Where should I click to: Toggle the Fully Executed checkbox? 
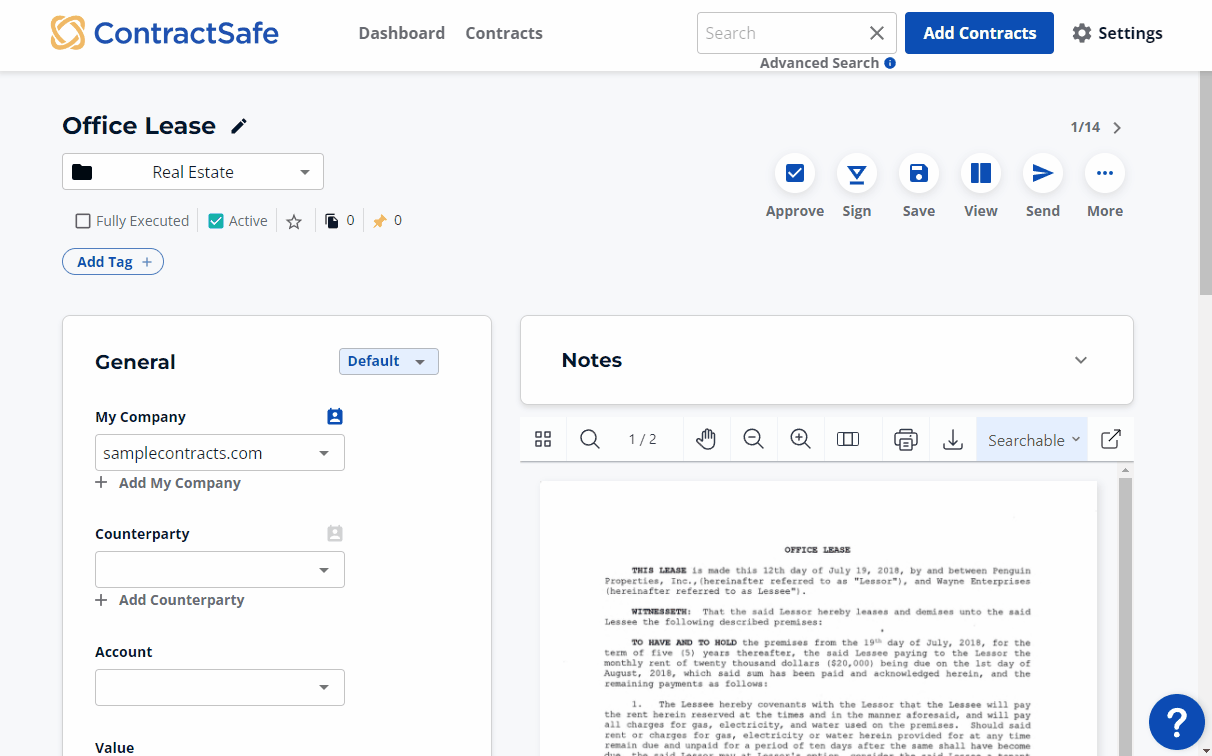(84, 221)
